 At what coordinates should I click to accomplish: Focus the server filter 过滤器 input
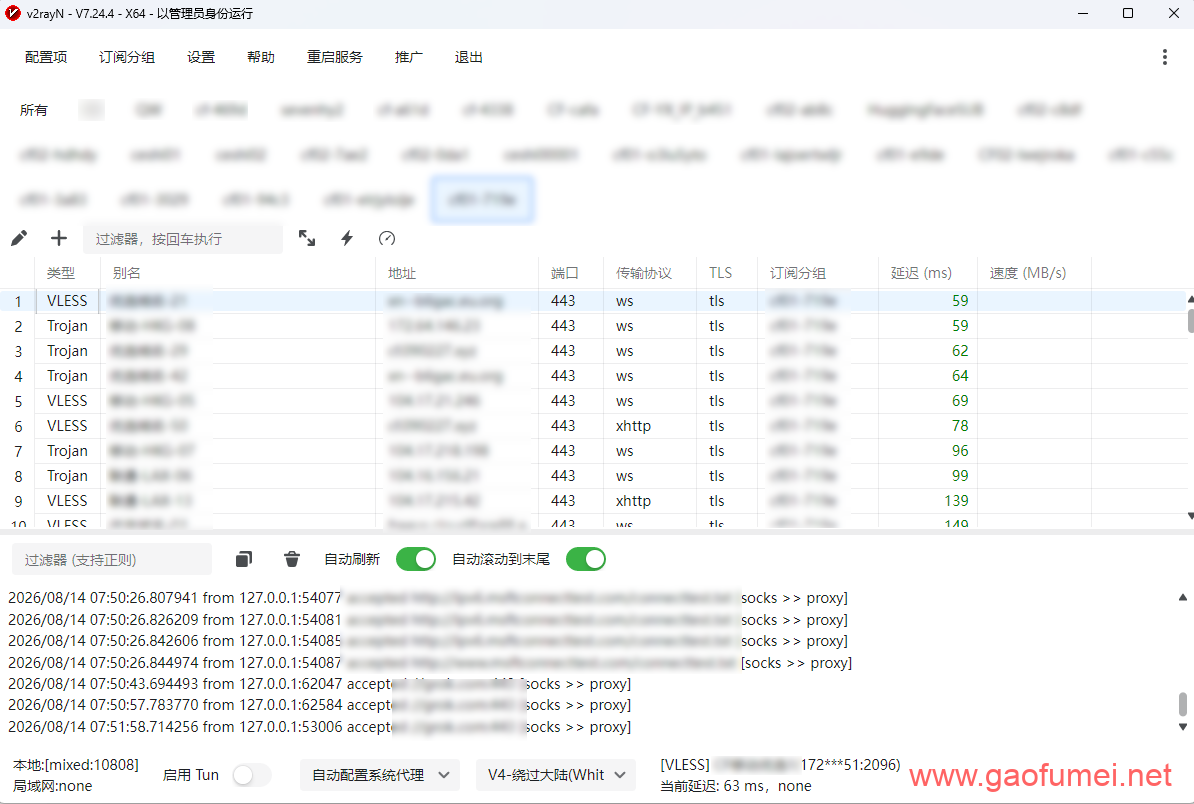[x=182, y=239]
